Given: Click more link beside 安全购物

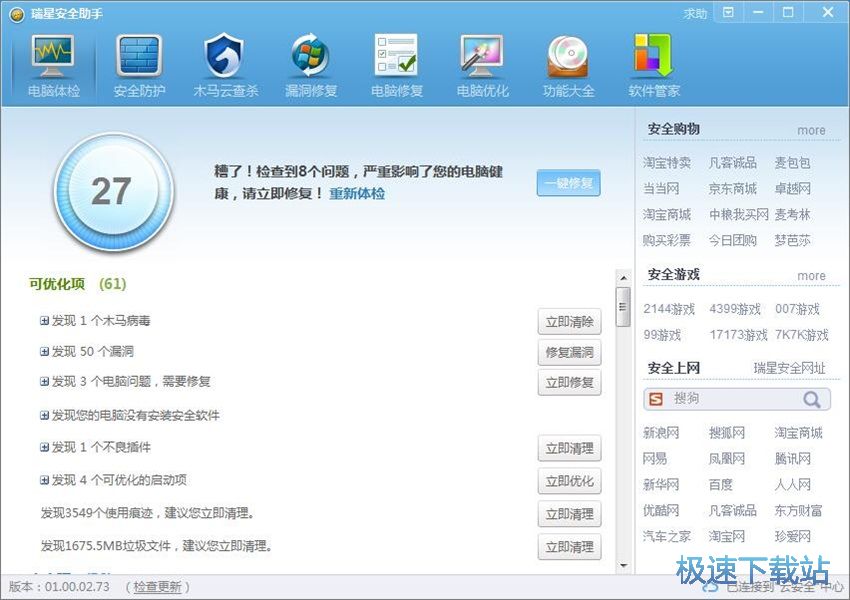Looking at the screenshot, I should point(811,130).
